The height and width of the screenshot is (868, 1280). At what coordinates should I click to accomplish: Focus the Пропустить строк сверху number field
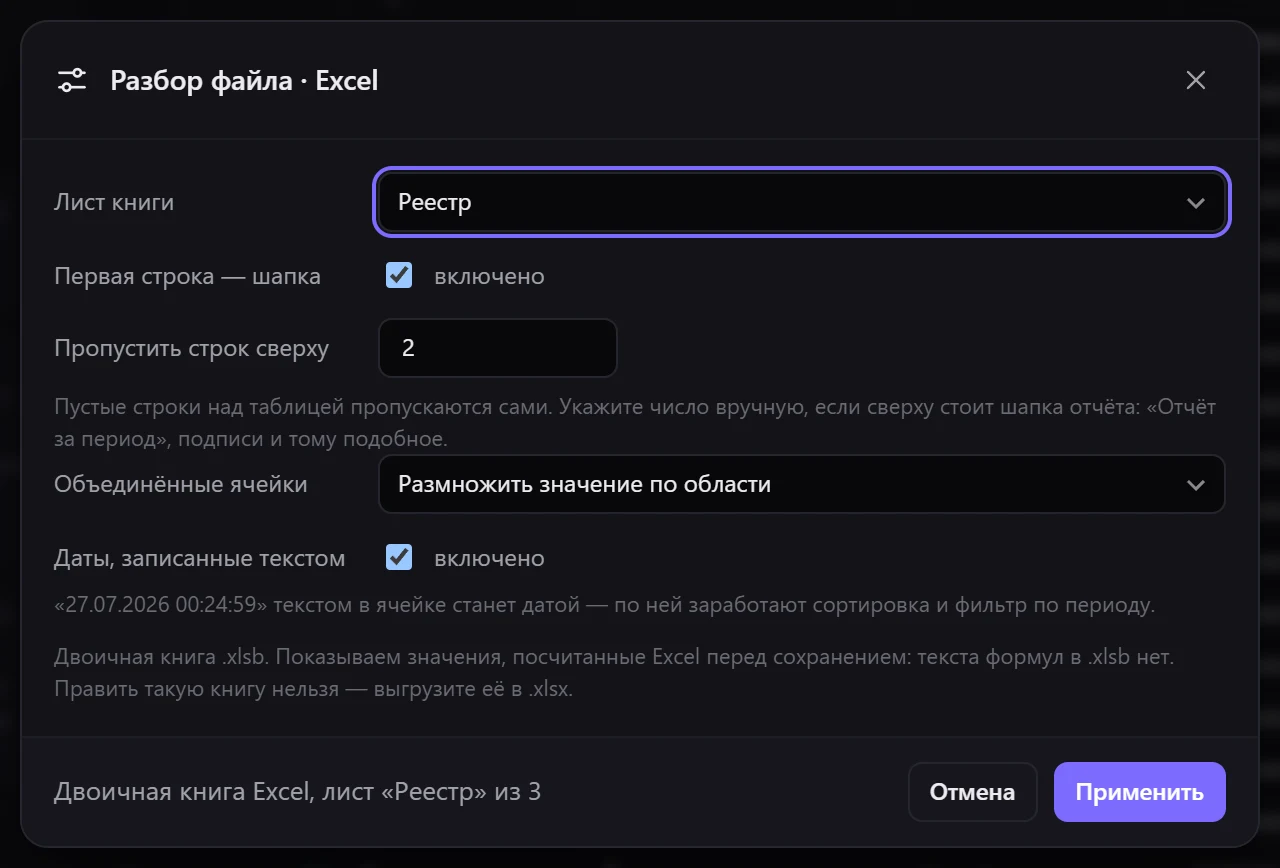tap(498, 348)
